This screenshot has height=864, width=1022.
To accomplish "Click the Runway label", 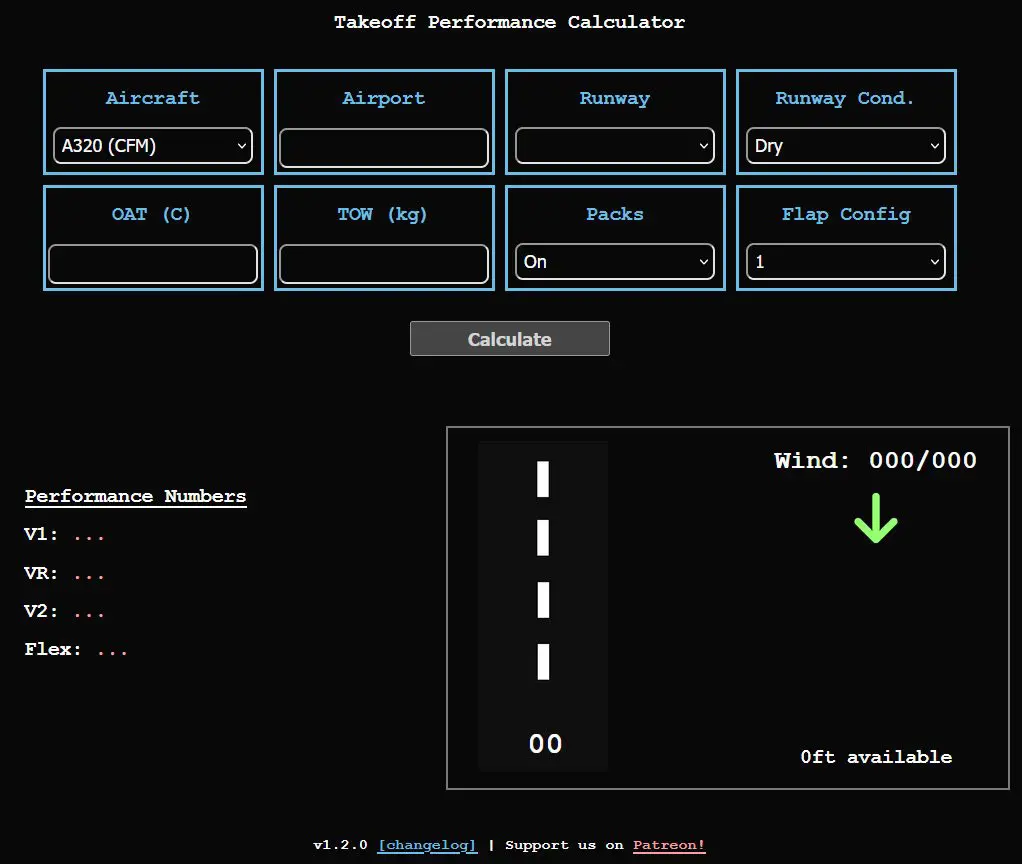I will tap(615, 98).
